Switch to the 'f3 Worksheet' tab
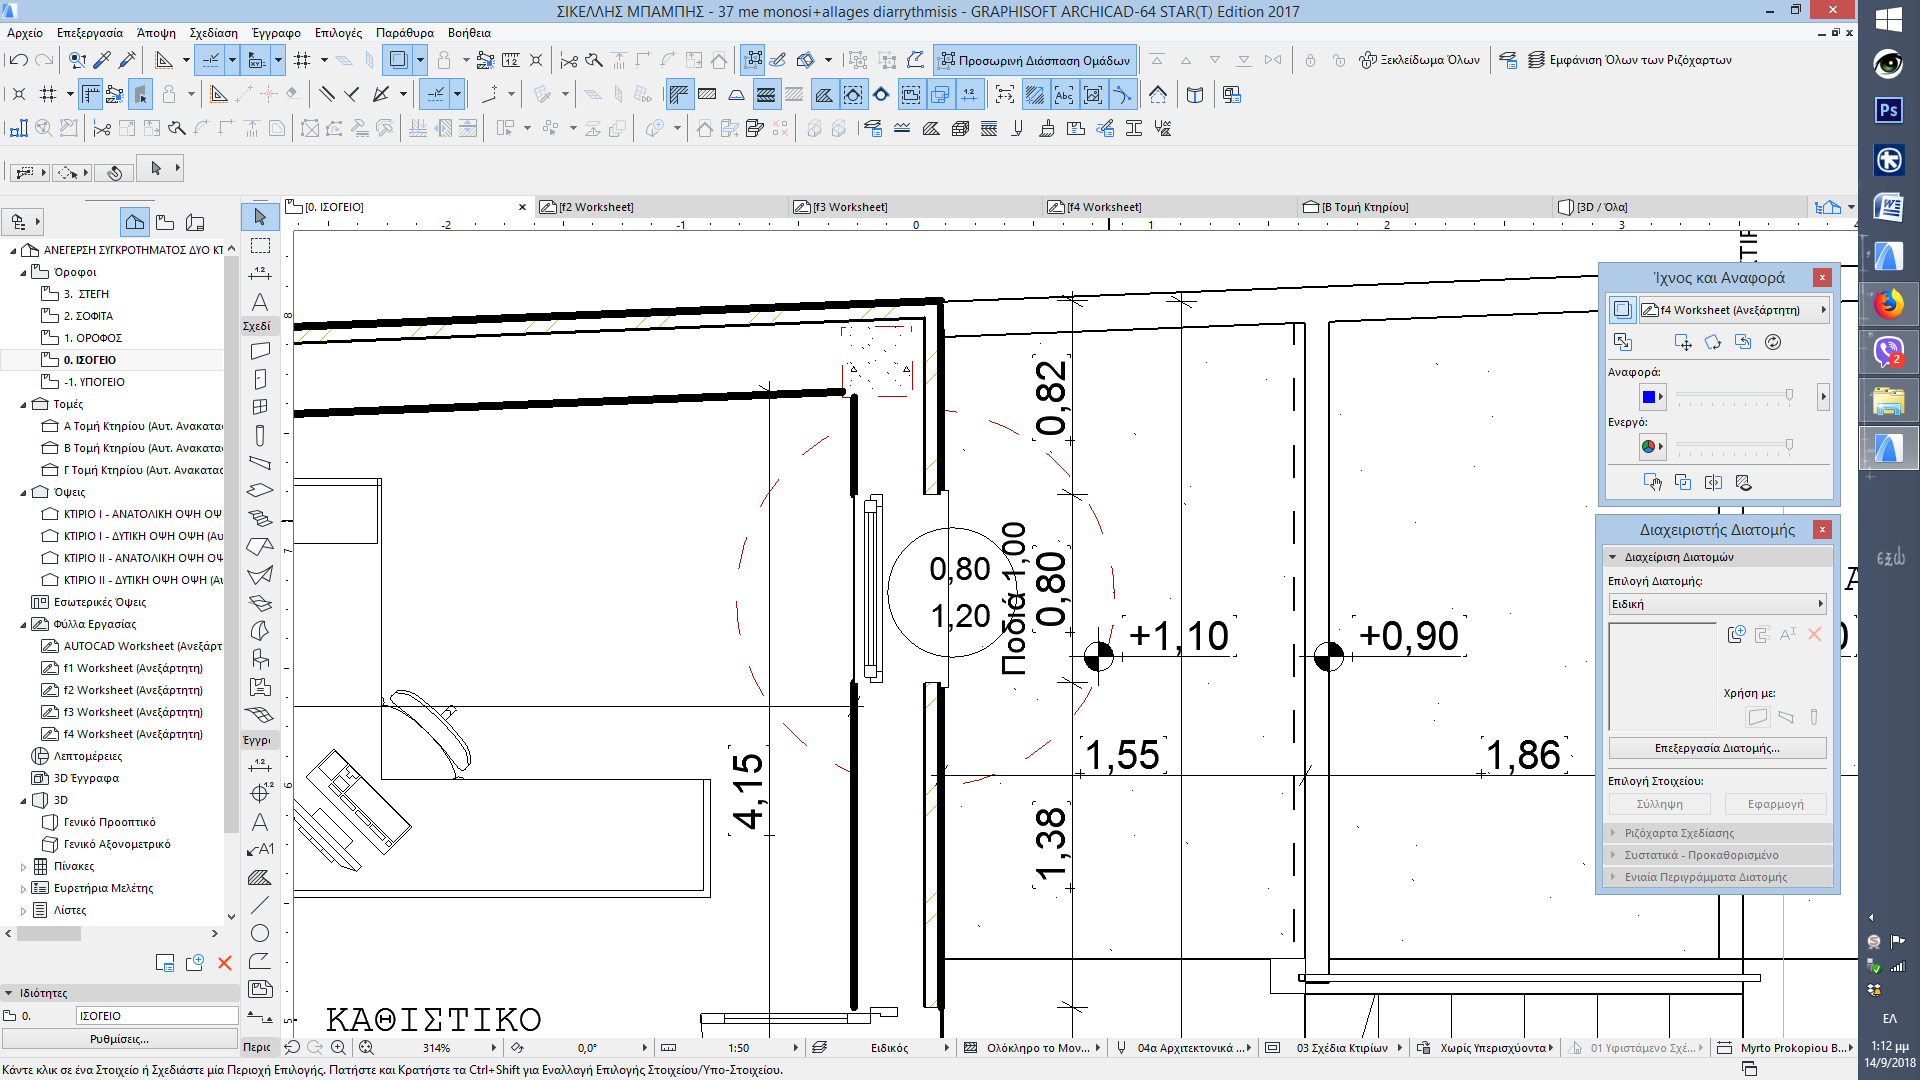 point(849,207)
